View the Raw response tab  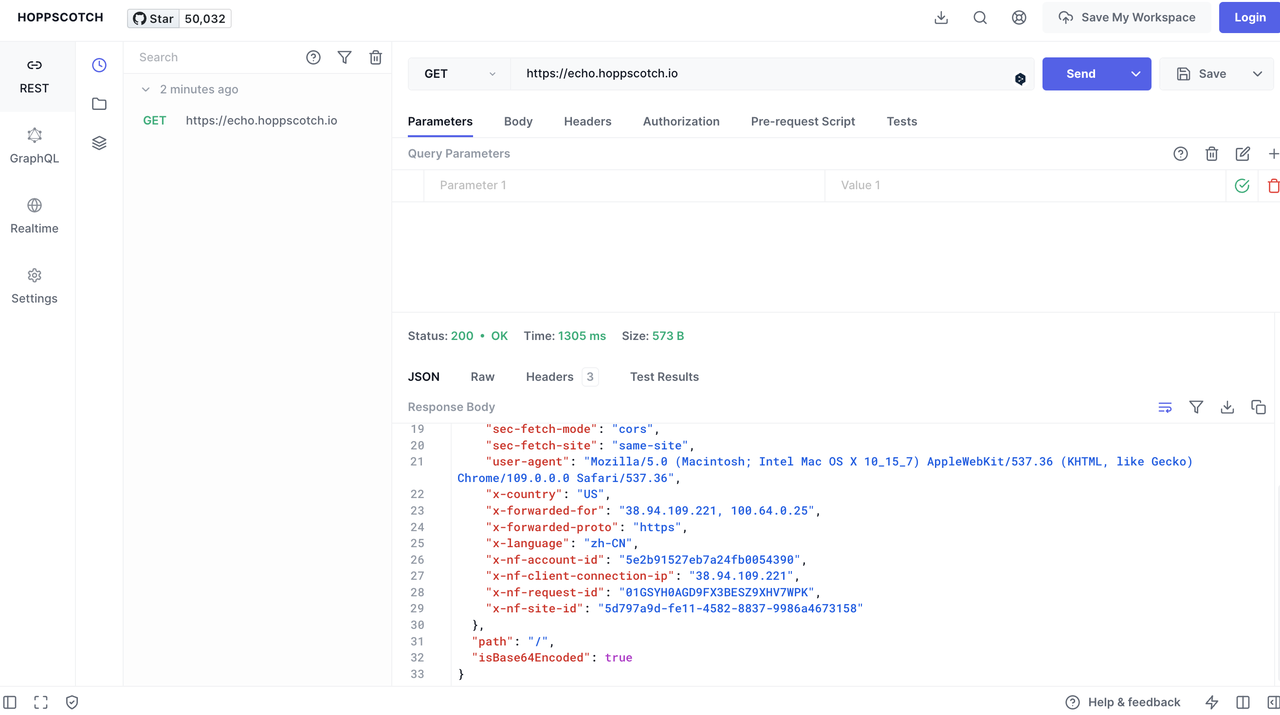click(482, 377)
